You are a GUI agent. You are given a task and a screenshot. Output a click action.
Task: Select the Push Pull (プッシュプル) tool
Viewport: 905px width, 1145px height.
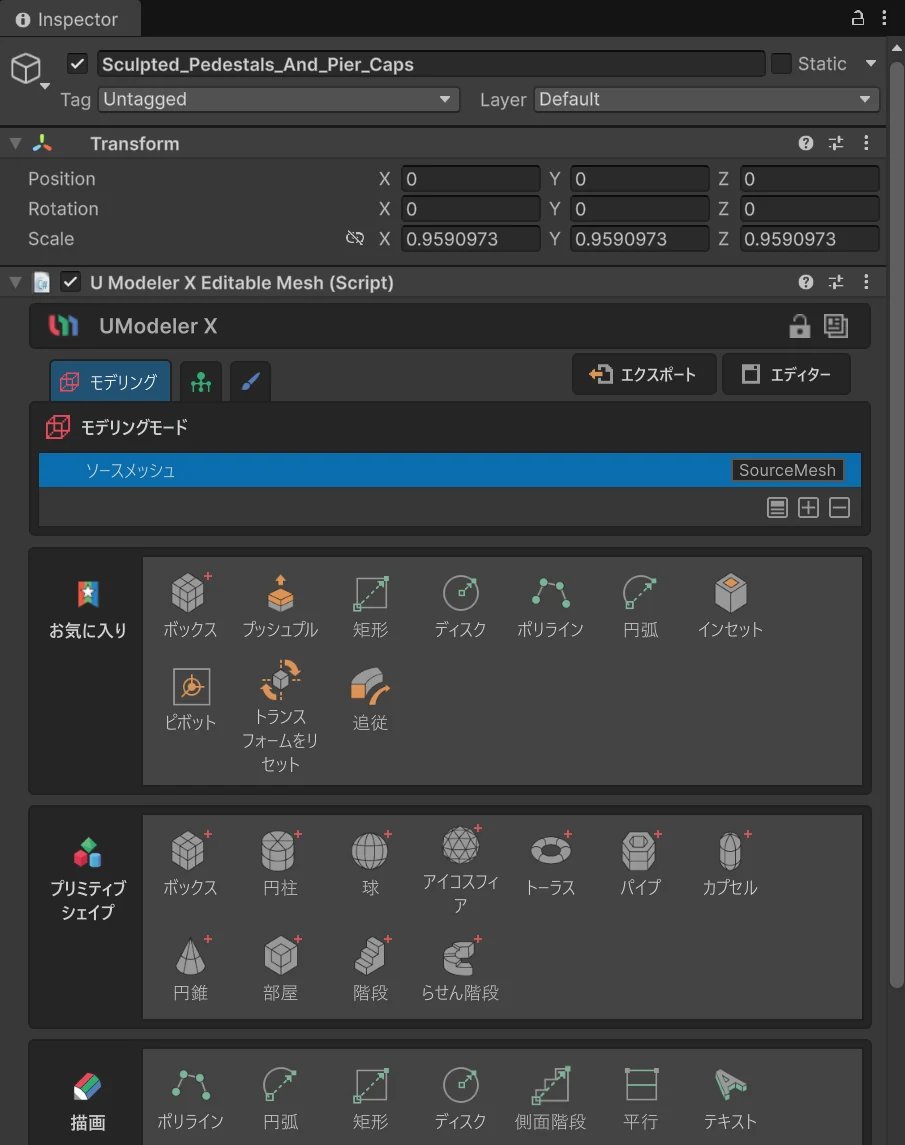[x=280, y=606]
